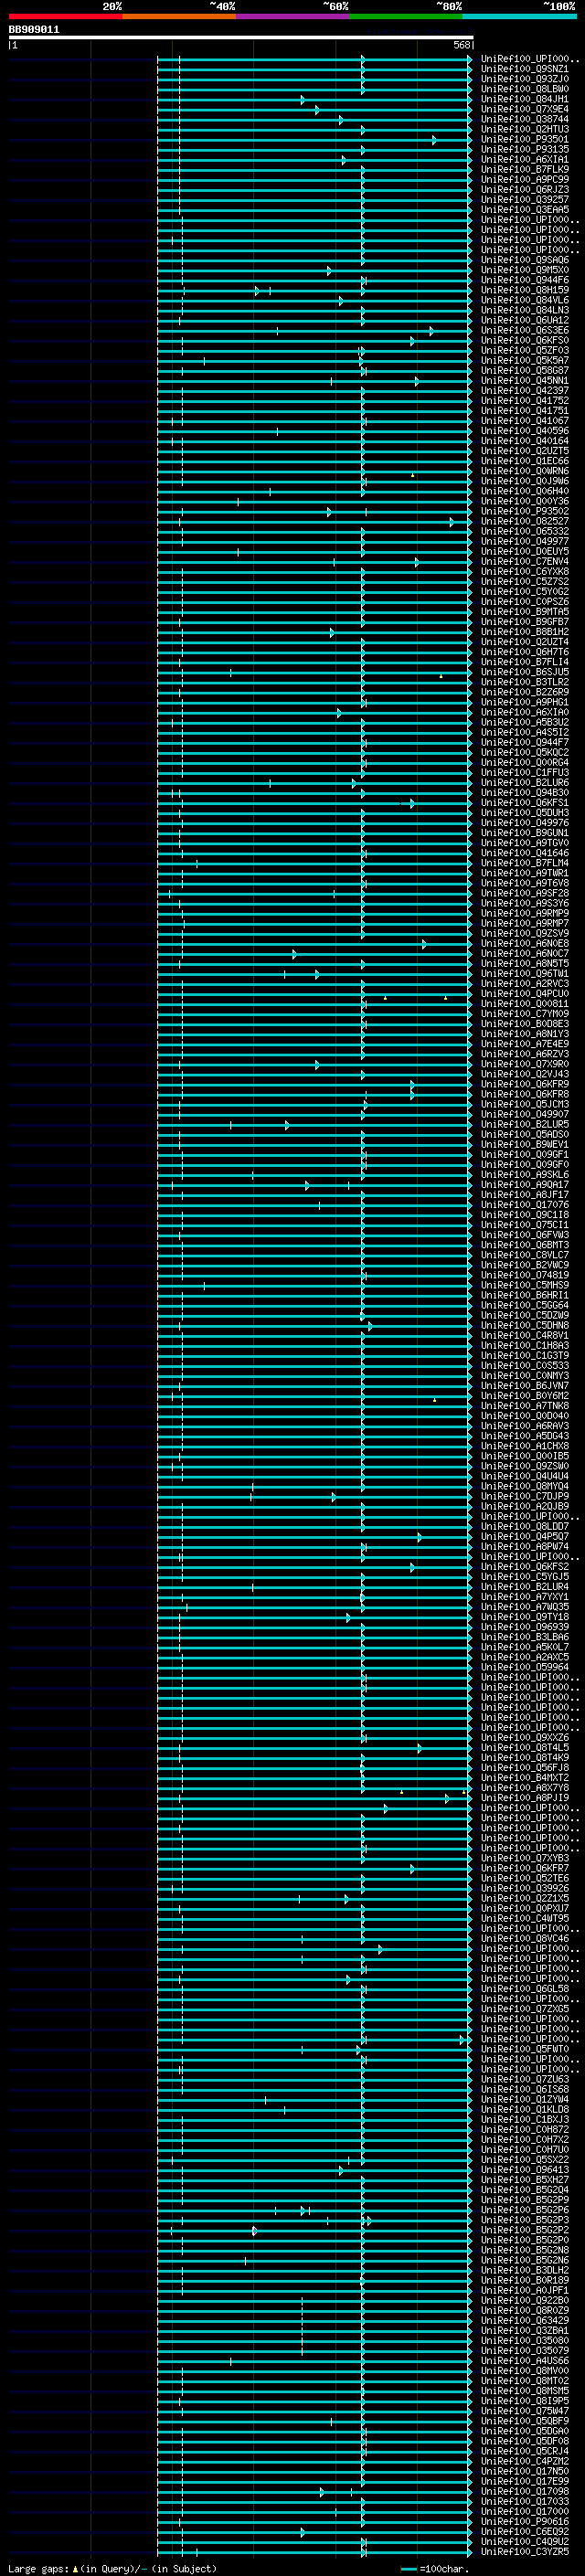
Task: Click the green ~80% identity legend bar
Action: (406, 16)
